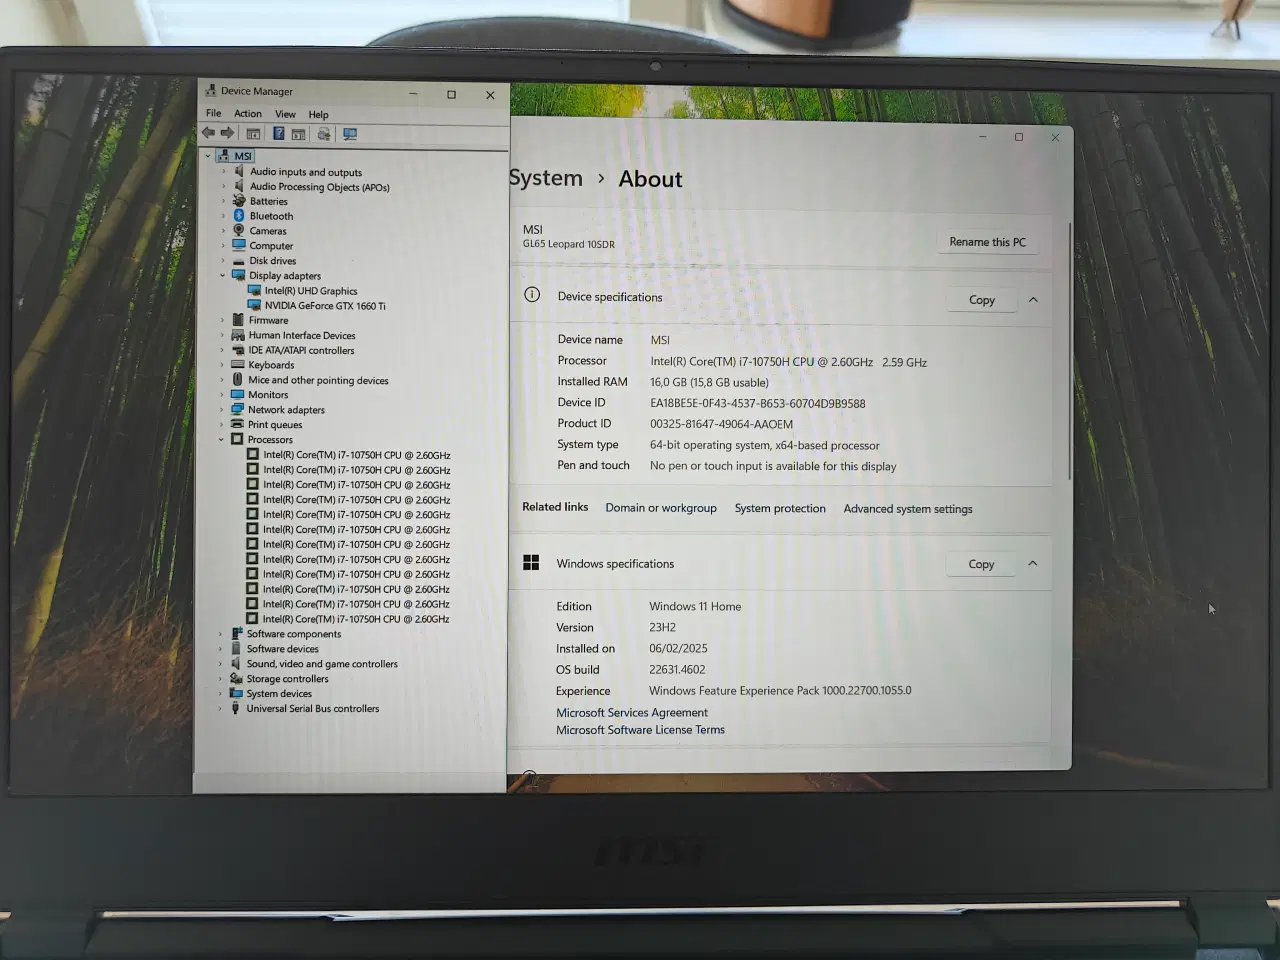Click the info icon beside Device specifications
Screen dimensions: 1280x960
532,295
